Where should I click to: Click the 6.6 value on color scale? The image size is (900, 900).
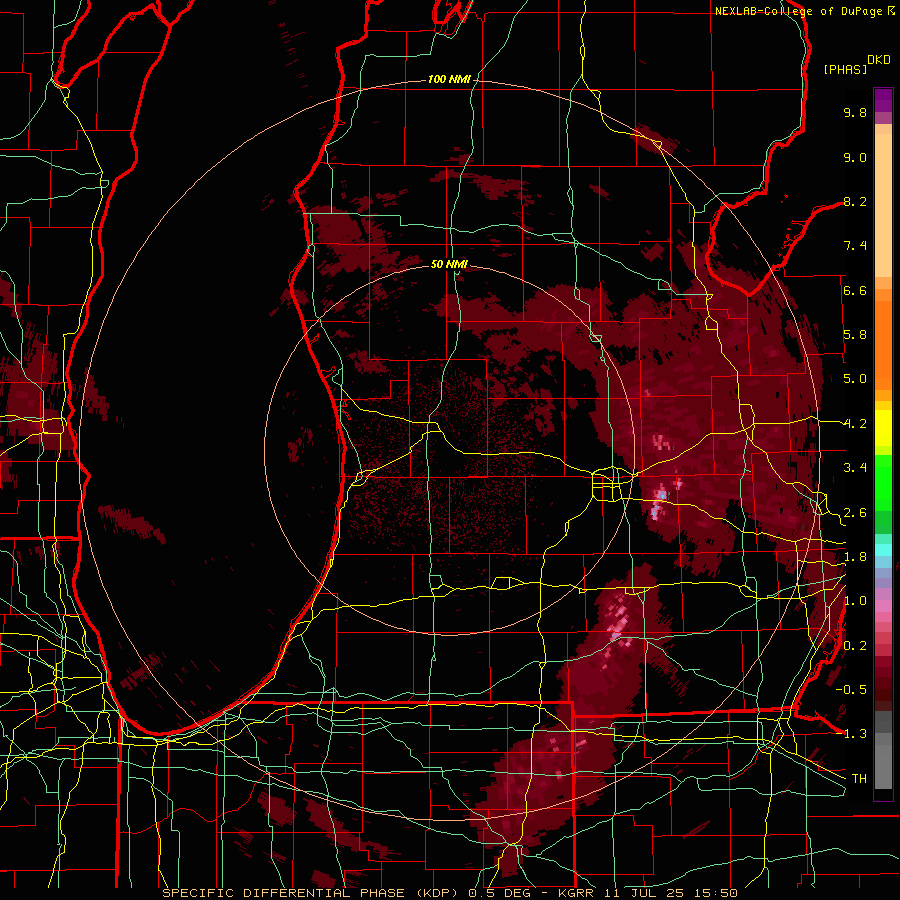tap(855, 290)
